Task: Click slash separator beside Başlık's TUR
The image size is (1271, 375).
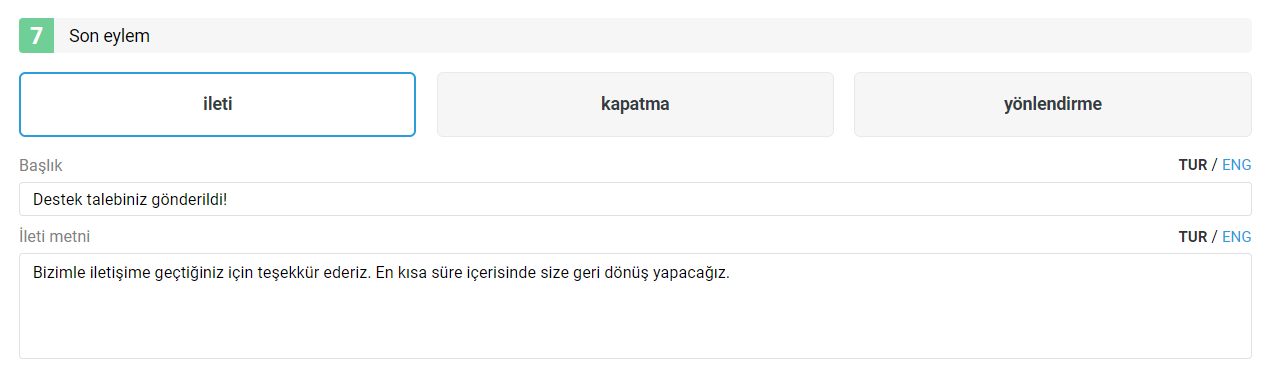Action: 1214,165
